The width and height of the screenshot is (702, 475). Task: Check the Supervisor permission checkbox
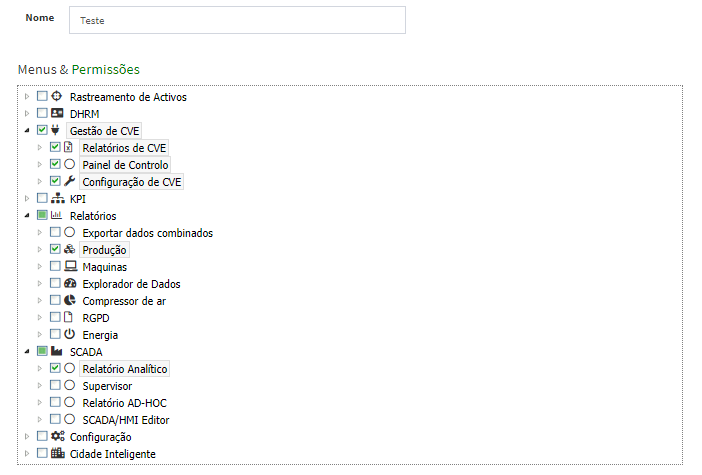pos(55,386)
